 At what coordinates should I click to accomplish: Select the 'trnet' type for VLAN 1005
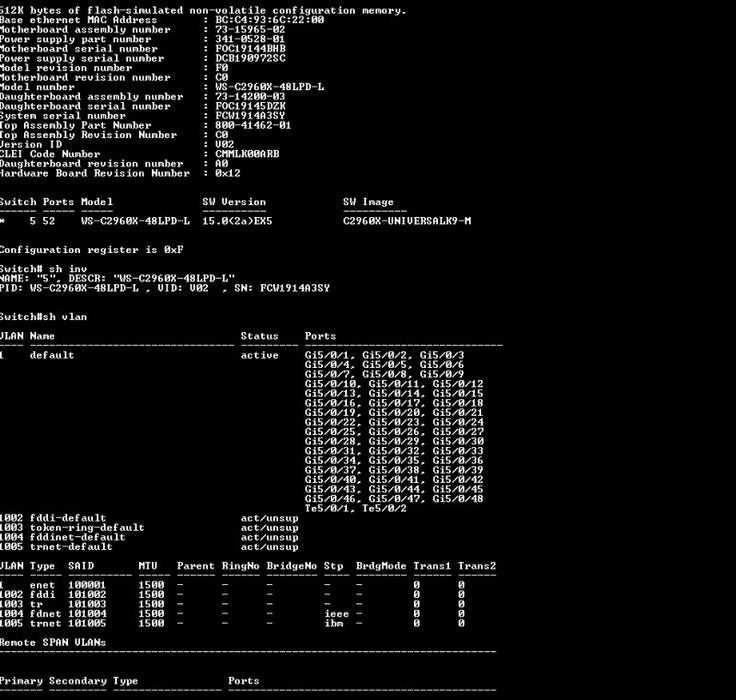46,623
